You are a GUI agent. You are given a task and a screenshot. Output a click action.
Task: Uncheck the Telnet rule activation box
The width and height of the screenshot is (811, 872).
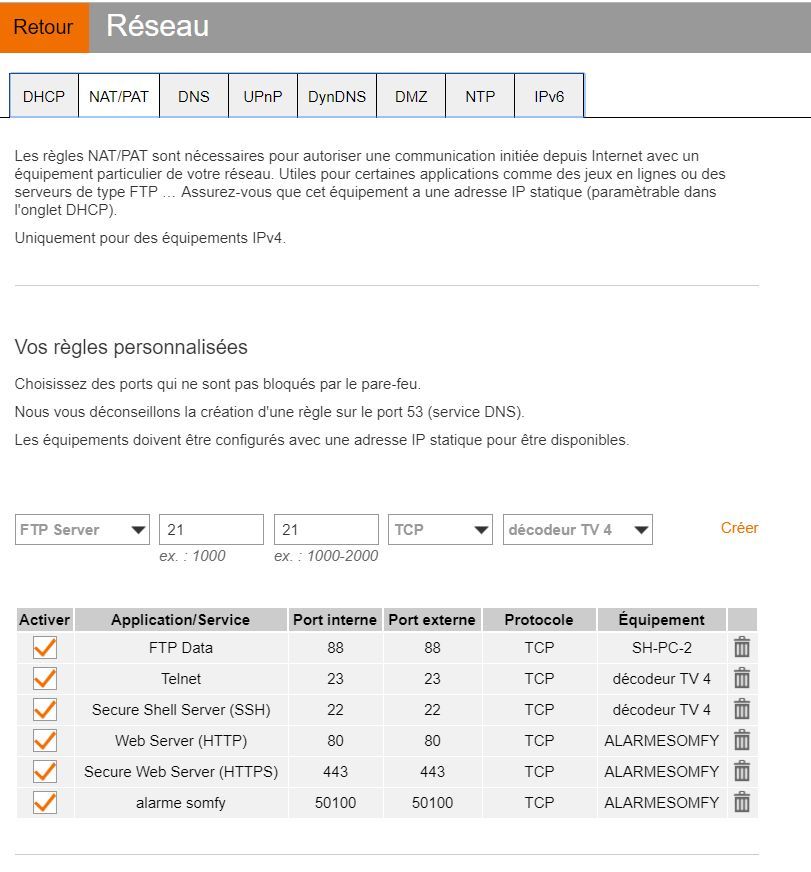[45, 679]
